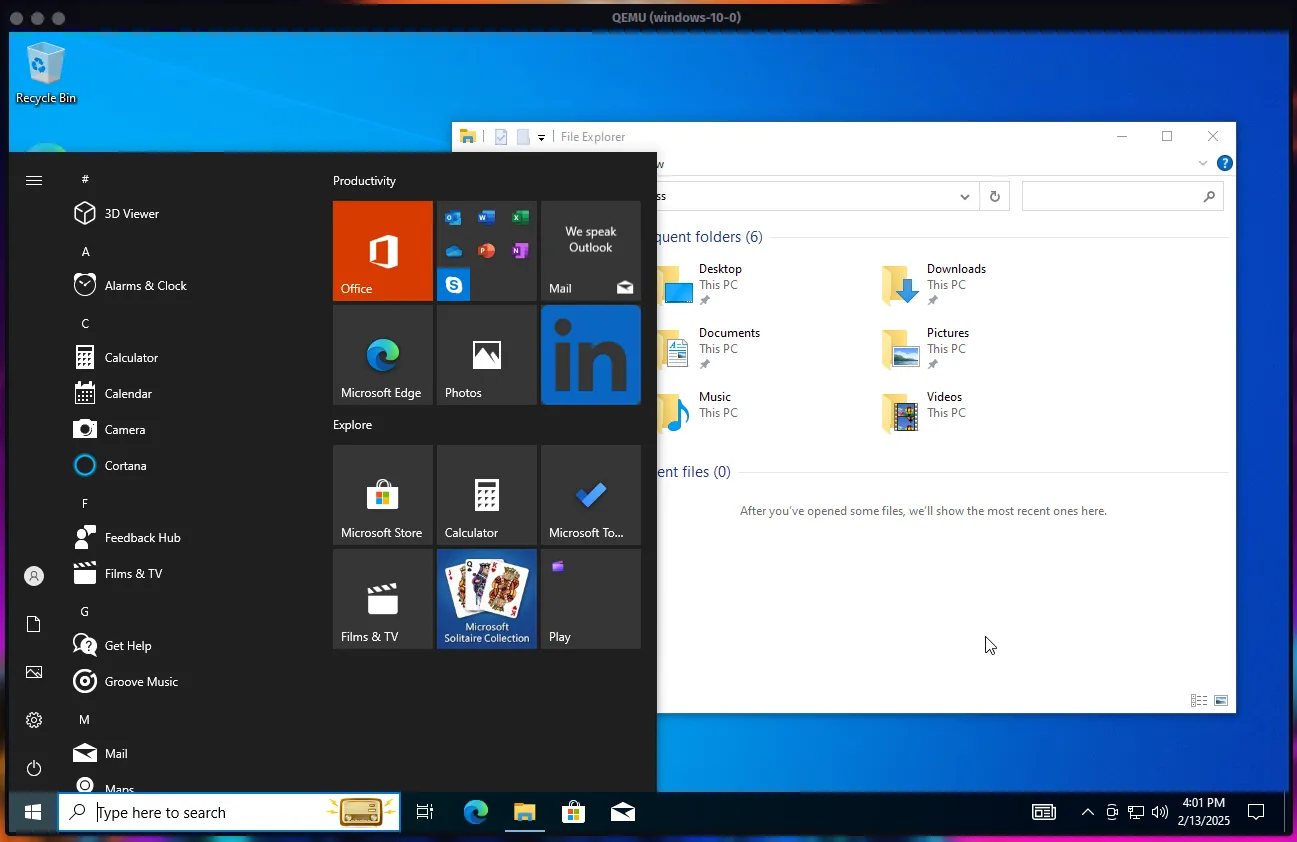The image size is (1297, 842).
Task: Open the Microsoft Edge tile
Action: click(382, 354)
